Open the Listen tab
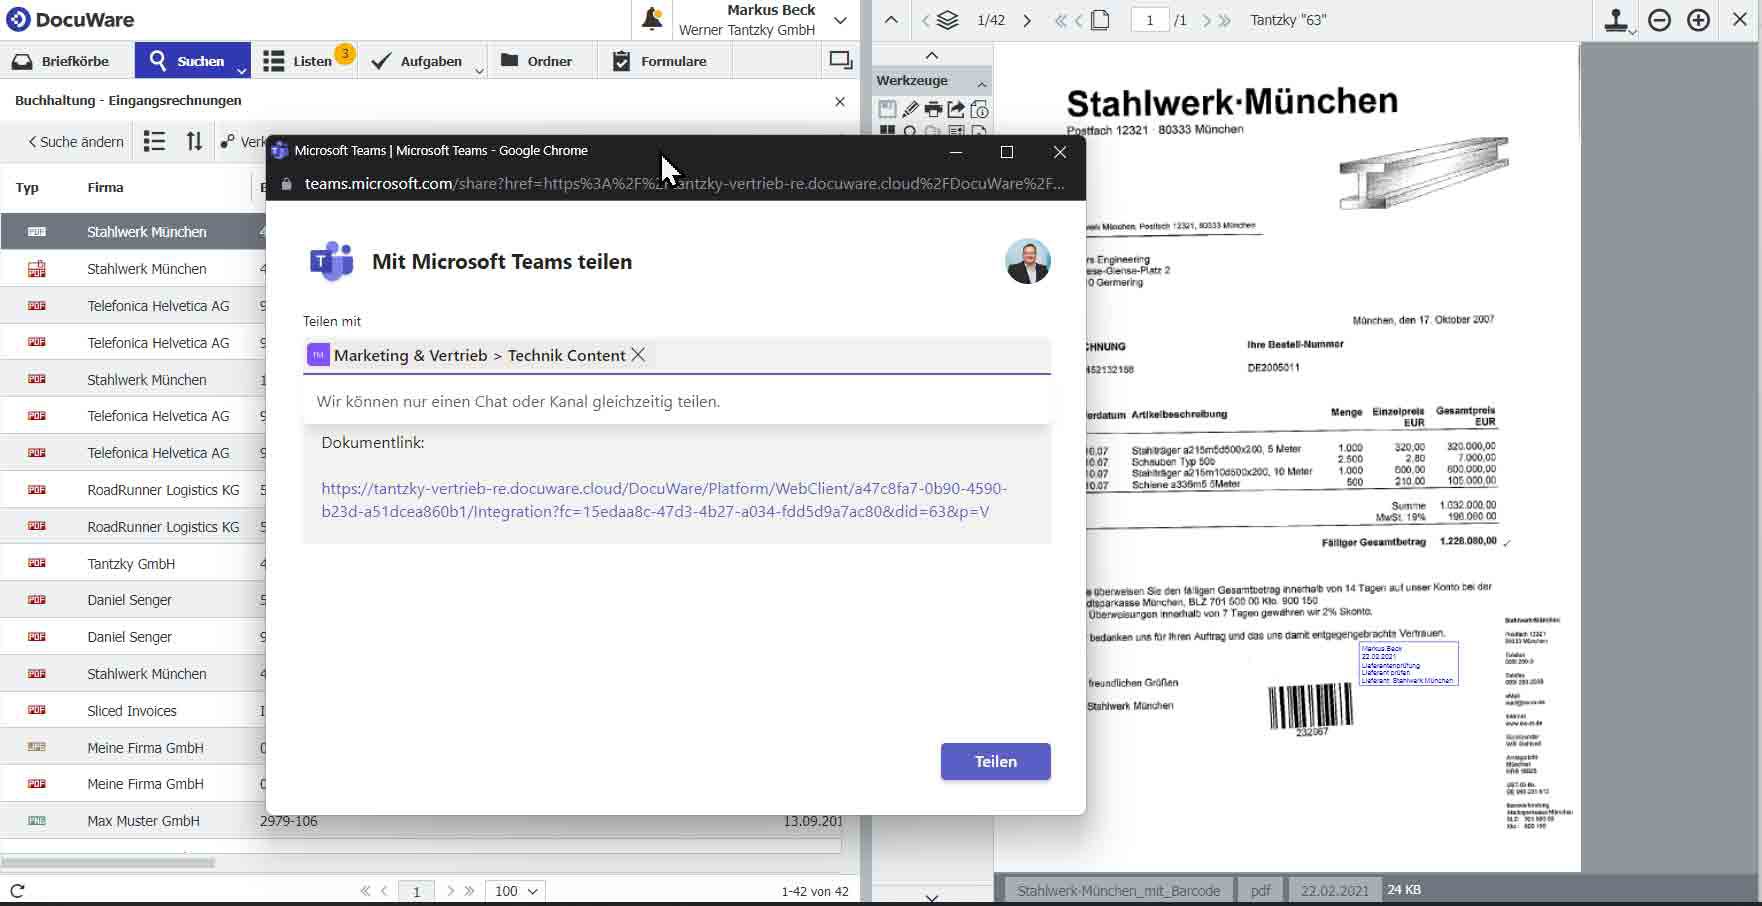This screenshot has width=1762, height=906. coord(298,61)
